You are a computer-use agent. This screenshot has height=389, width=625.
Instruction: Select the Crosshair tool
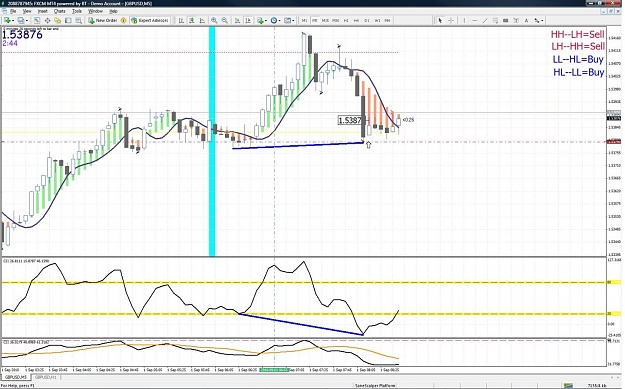pos(451,20)
